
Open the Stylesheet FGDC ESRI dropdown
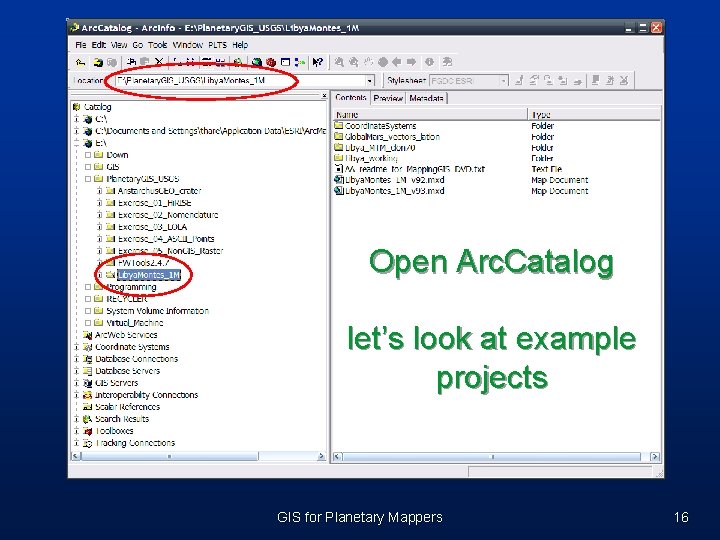point(503,81)
